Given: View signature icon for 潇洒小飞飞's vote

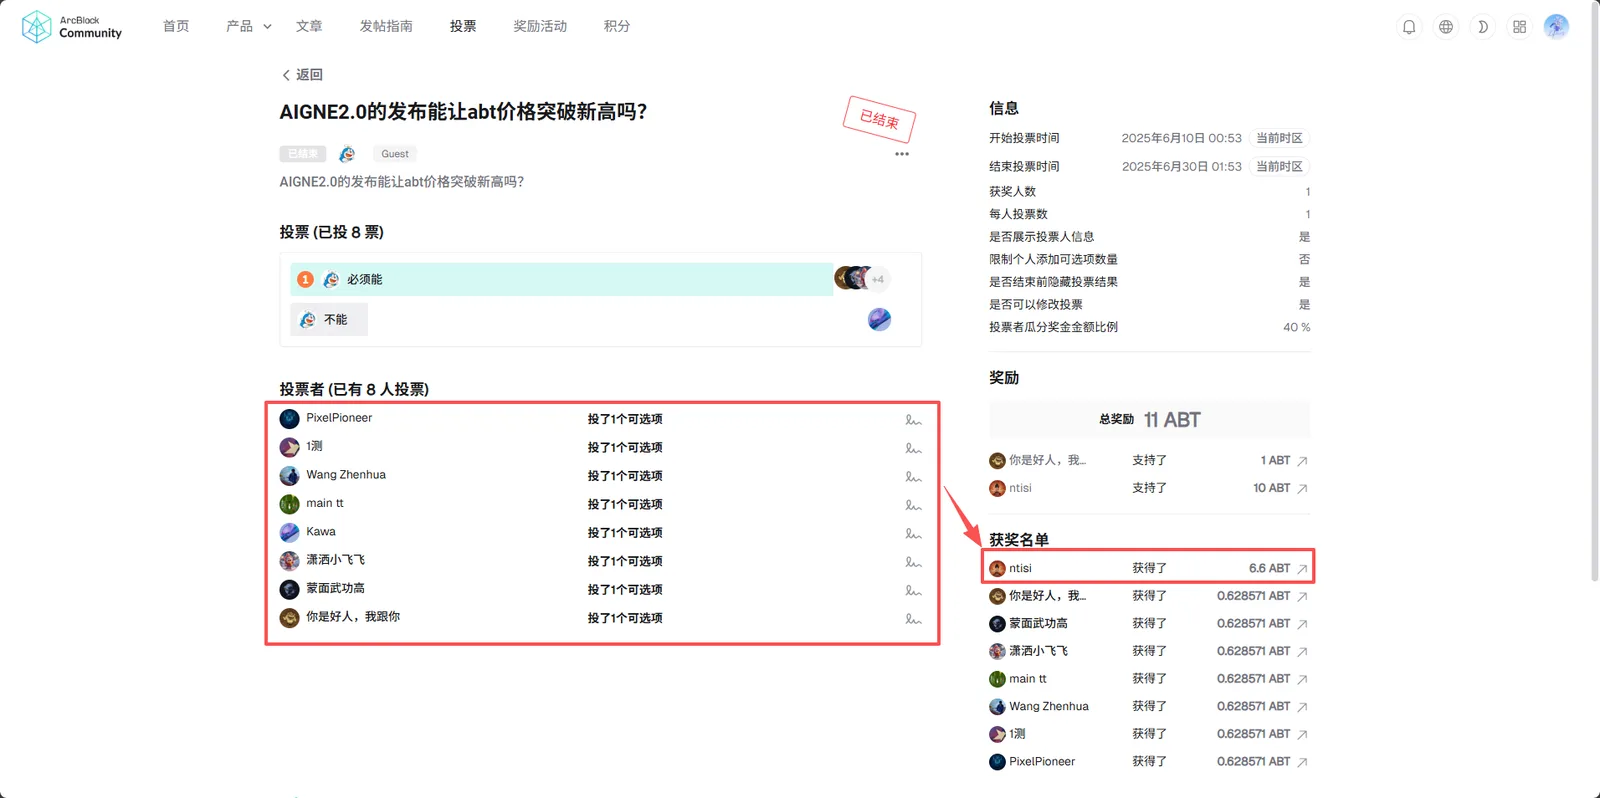Looking at the screenshot, I should click(913, 562).
